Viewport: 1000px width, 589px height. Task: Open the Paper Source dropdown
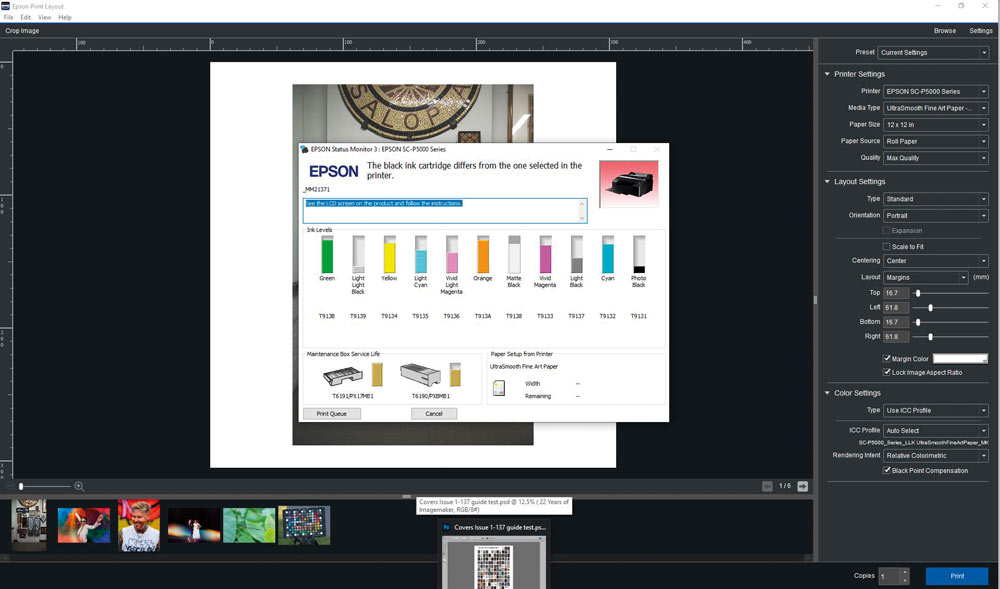click(936, 141)
